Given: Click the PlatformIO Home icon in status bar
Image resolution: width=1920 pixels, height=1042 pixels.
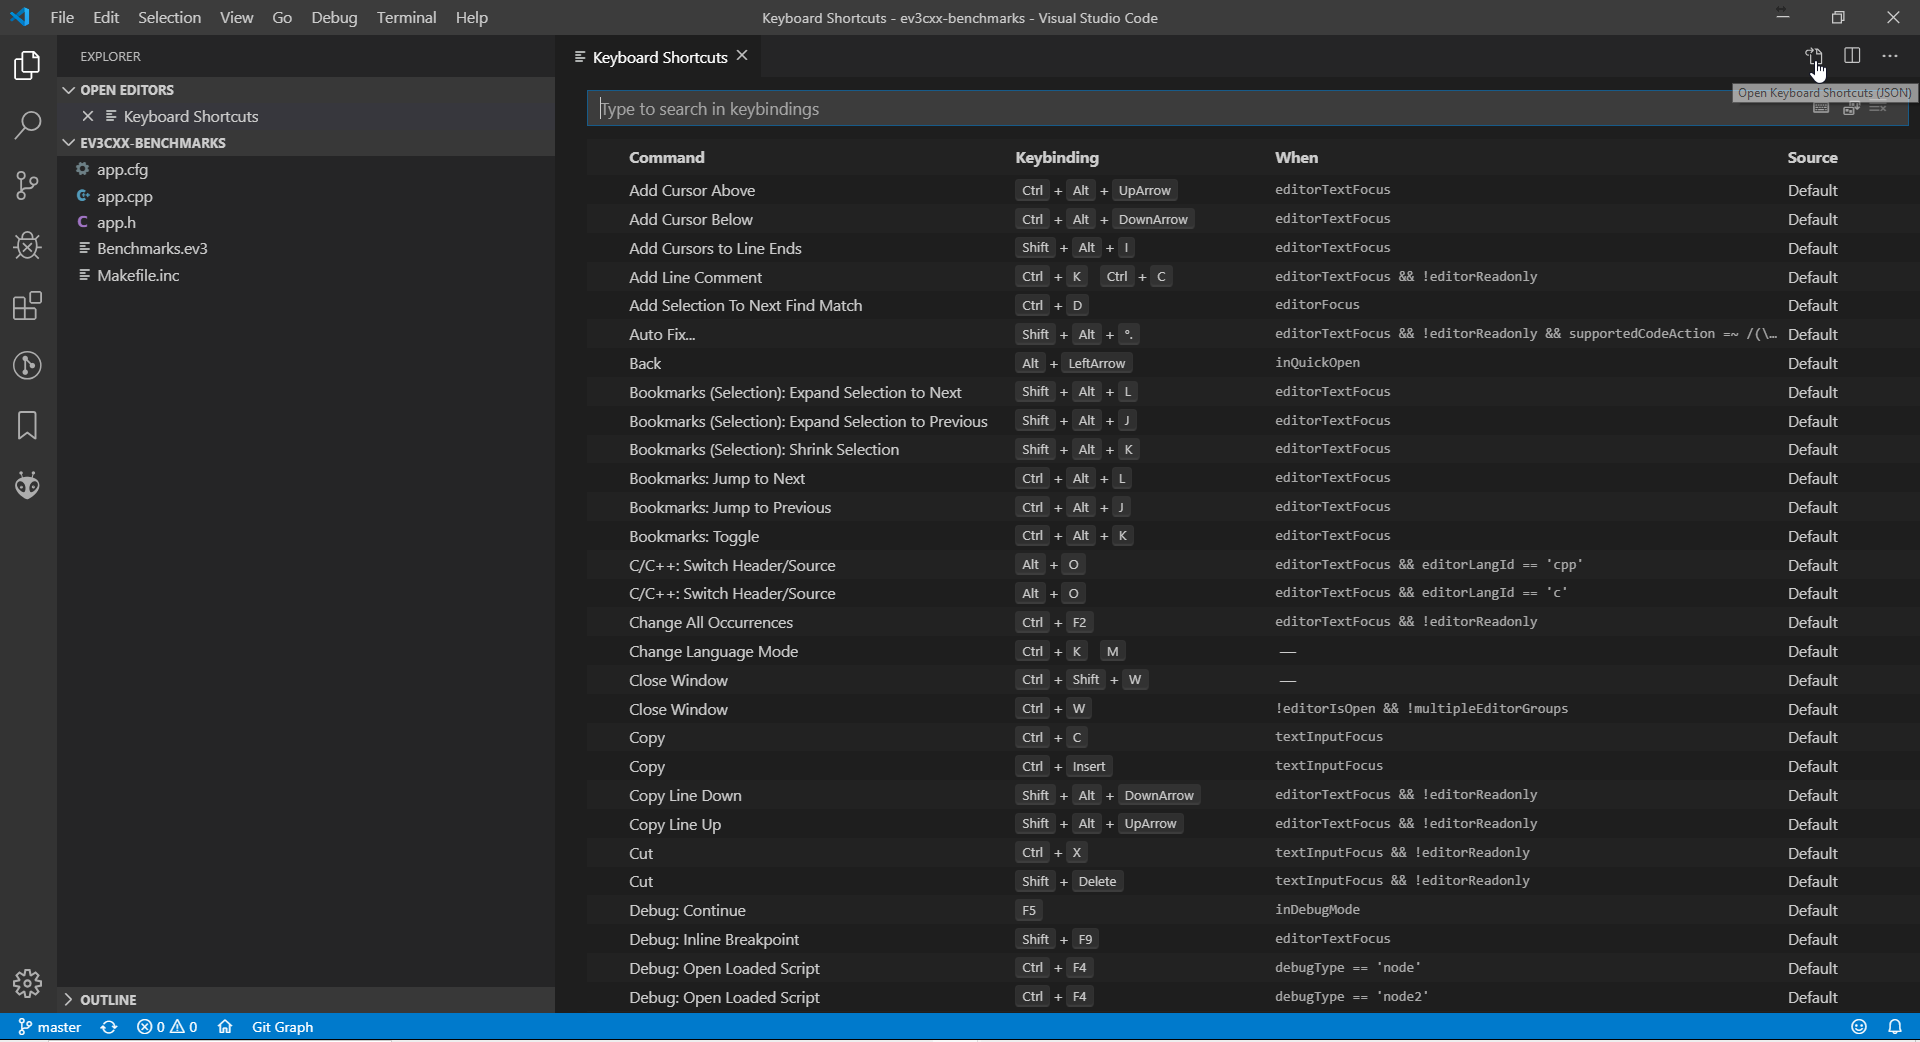Looking at the screenshot, I should [225, 1027].
